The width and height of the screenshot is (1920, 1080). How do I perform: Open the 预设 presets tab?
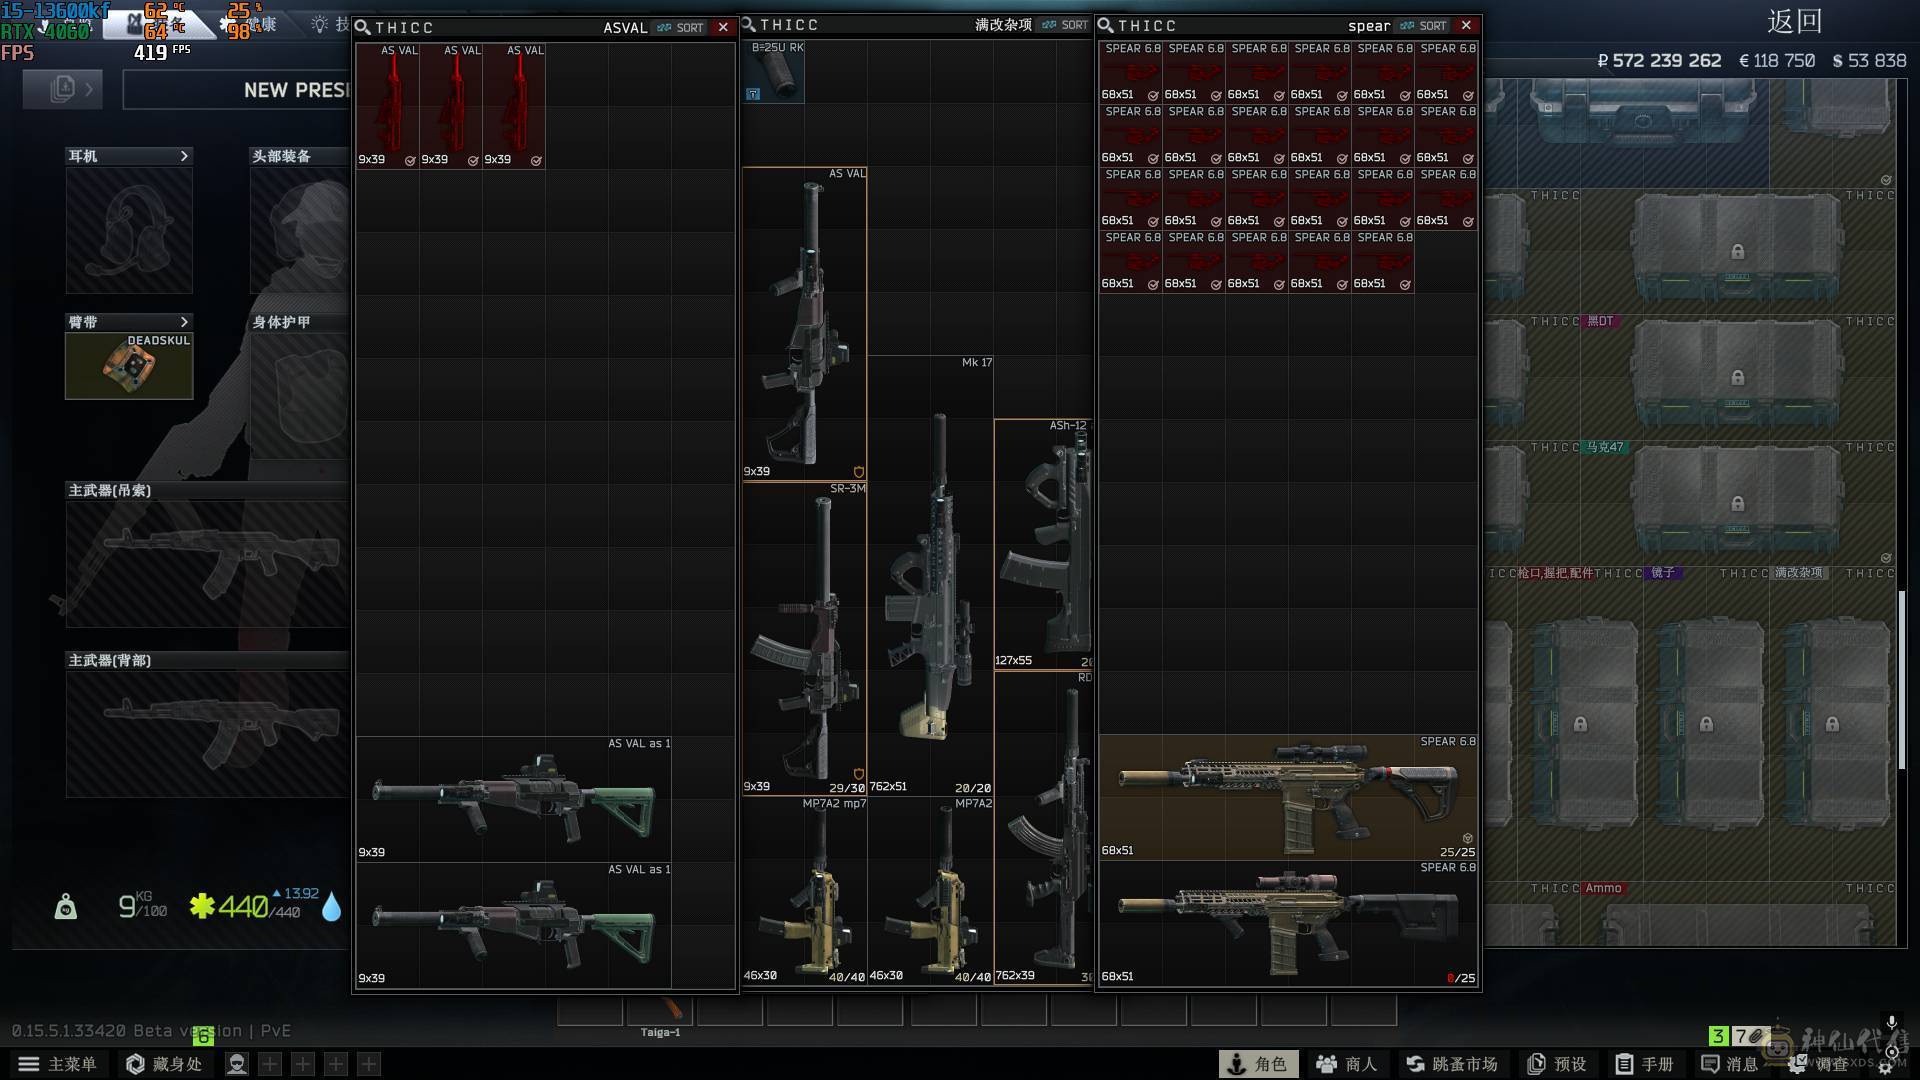click(1557, 1064)
